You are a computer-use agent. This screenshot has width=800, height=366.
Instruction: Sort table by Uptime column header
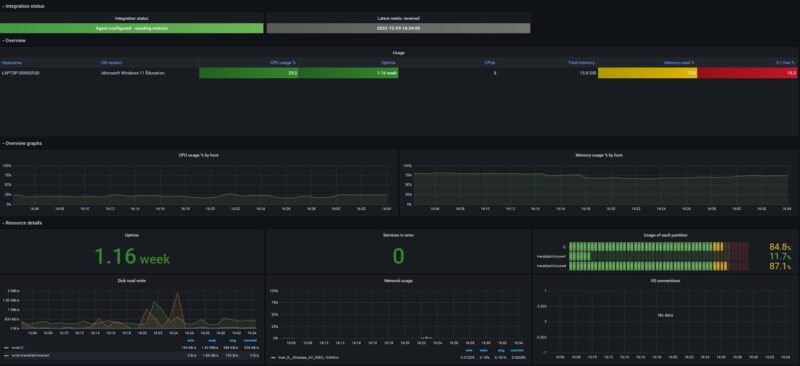[x=389, y=63]
